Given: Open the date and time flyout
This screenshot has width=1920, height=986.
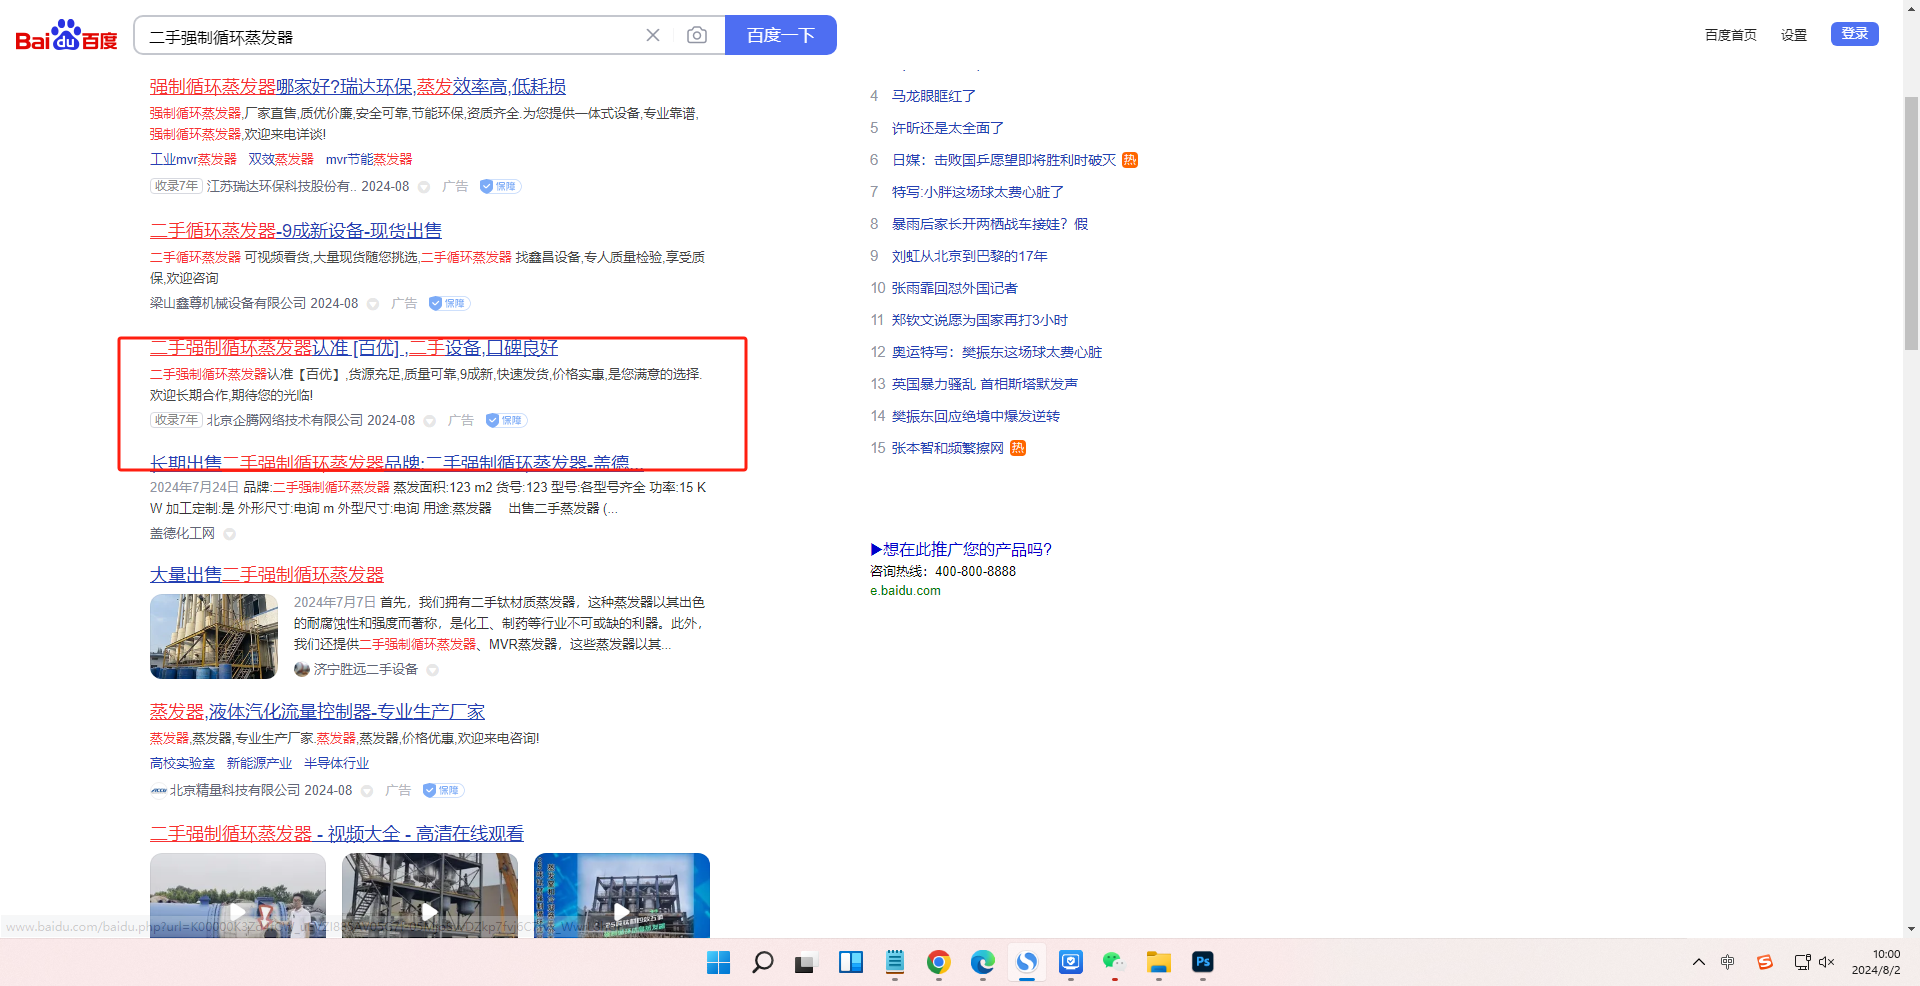Looking at the screenshot, I should tap(1875, 962).
